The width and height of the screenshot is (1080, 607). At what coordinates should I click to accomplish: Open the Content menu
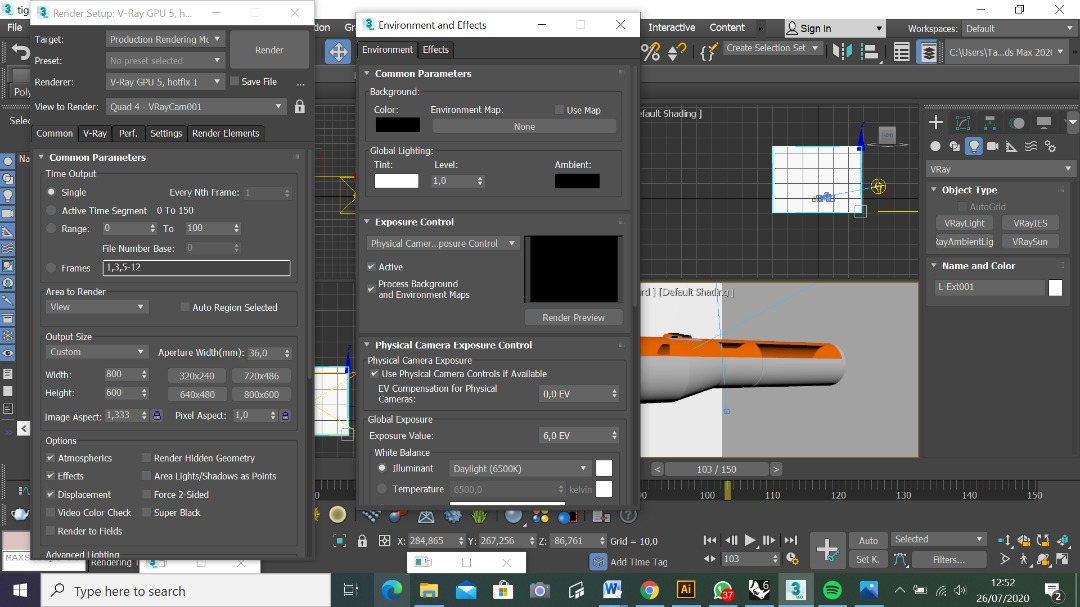click(x=727, y=28)
